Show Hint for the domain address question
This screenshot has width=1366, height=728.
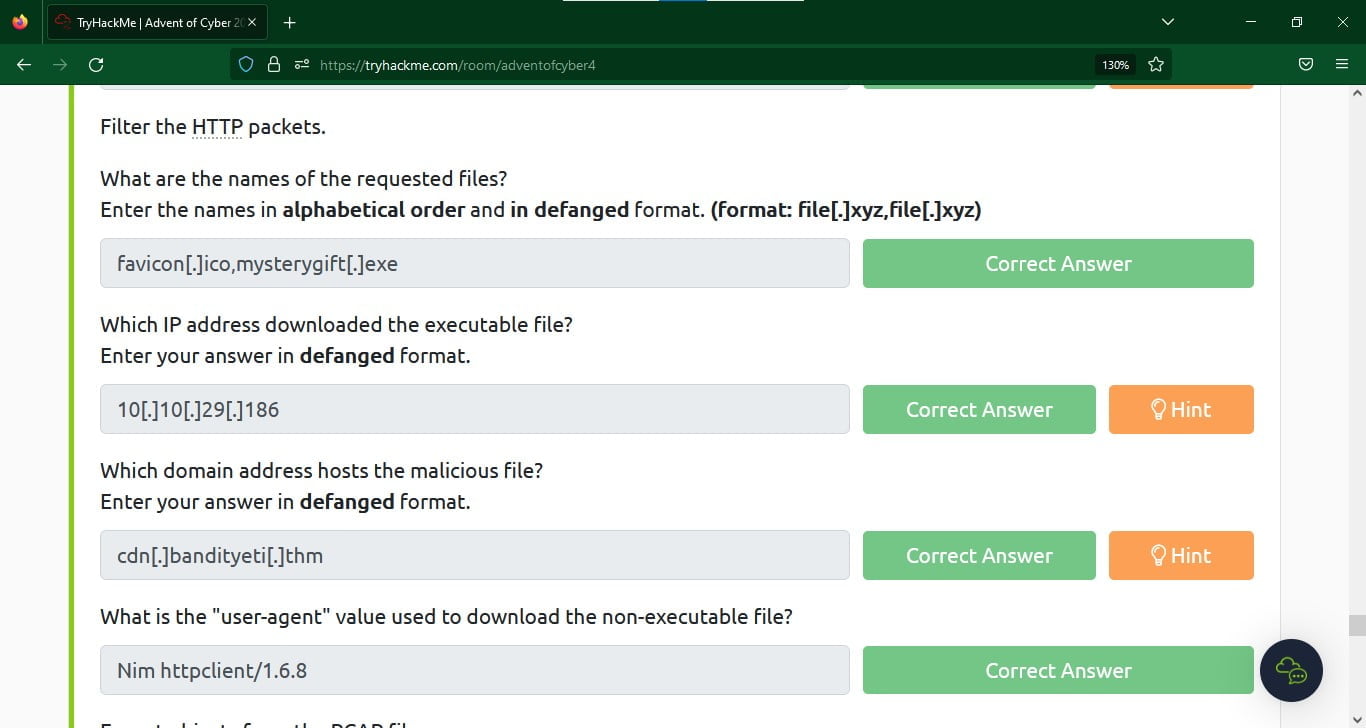[x=1181, y=555]
